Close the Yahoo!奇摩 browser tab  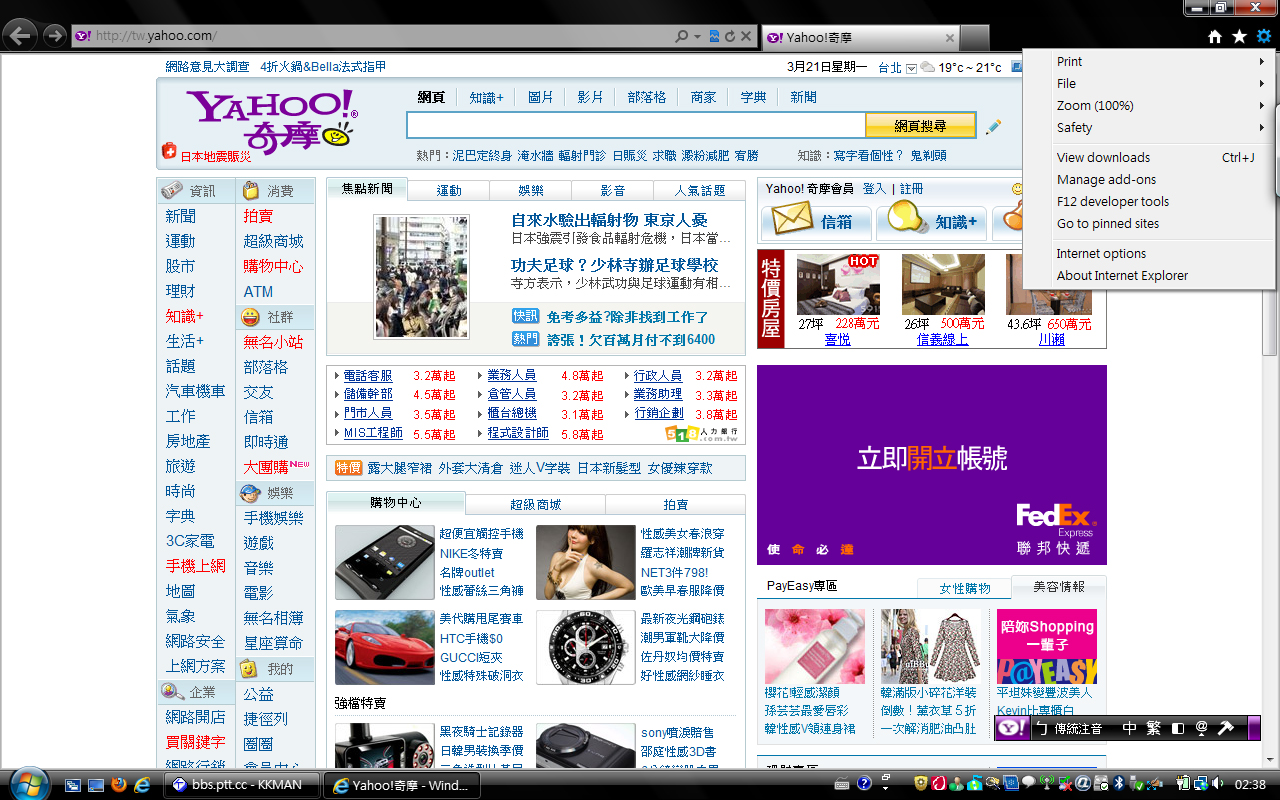coord(950,38)
